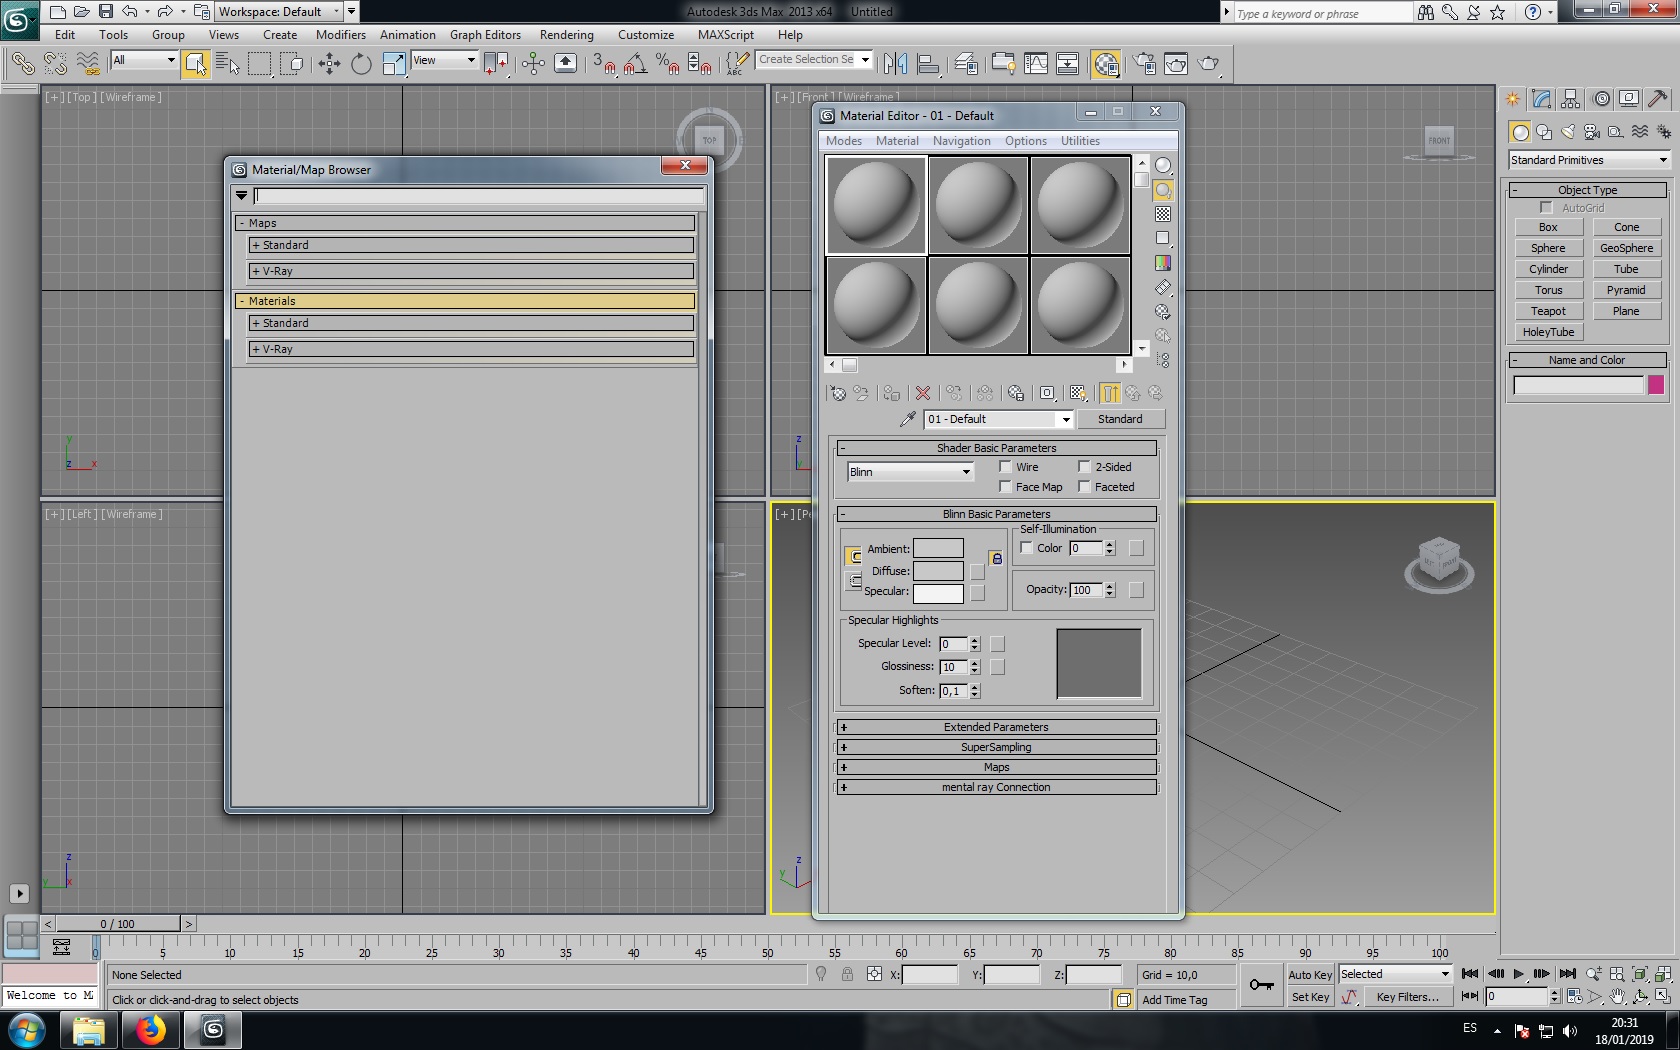Image resolution: width=1680 pixels, height=1050 pixels.
Task: Click the Pyramid primitive button
Action: click(1626, 290)
